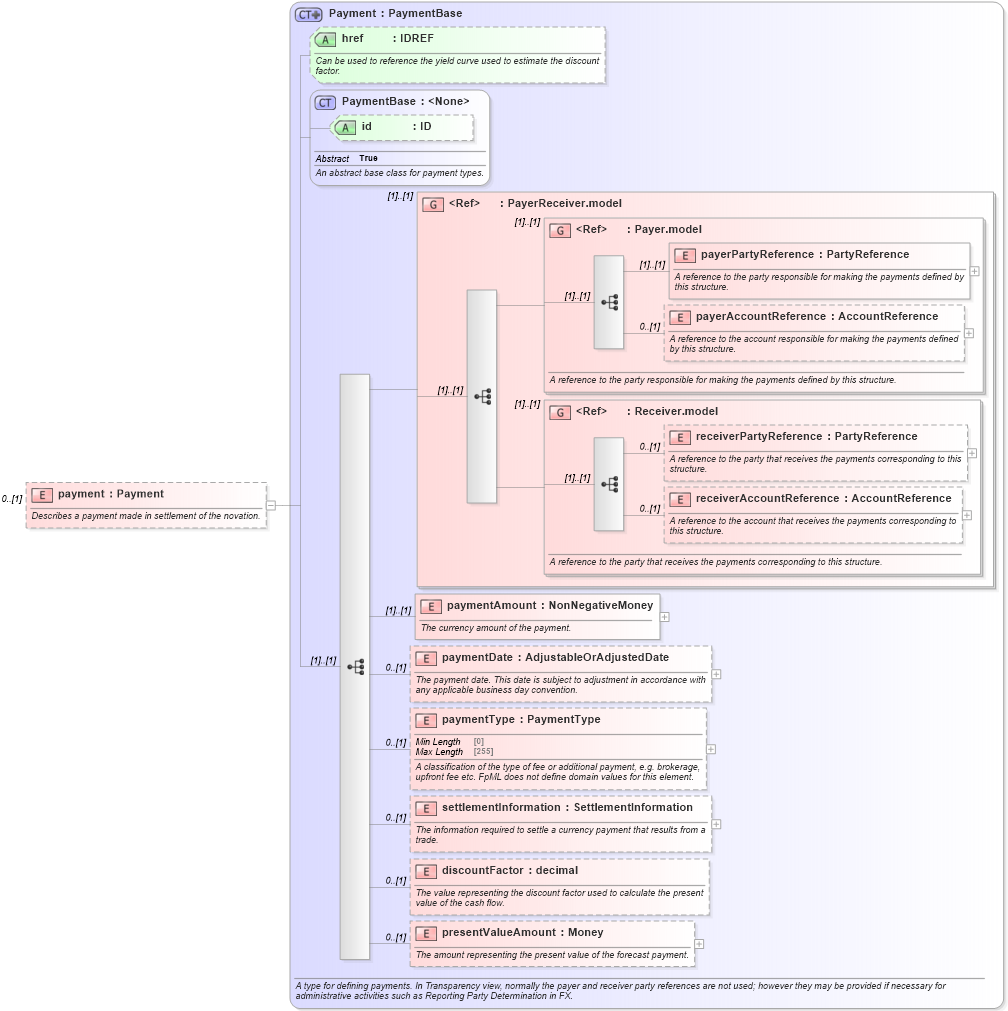Expand receiverAccountReference via its plus box

point(967,515)
